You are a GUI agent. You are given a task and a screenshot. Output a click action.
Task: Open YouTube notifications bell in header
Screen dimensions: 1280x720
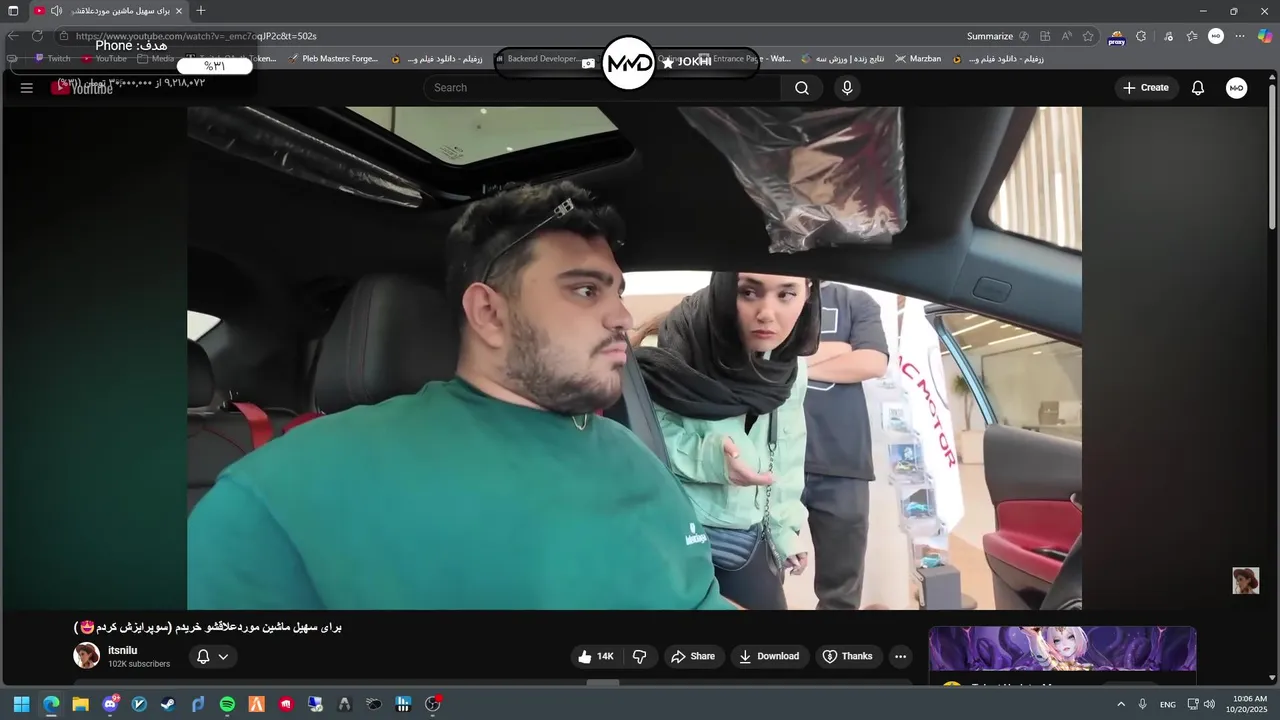(1198, 88)
